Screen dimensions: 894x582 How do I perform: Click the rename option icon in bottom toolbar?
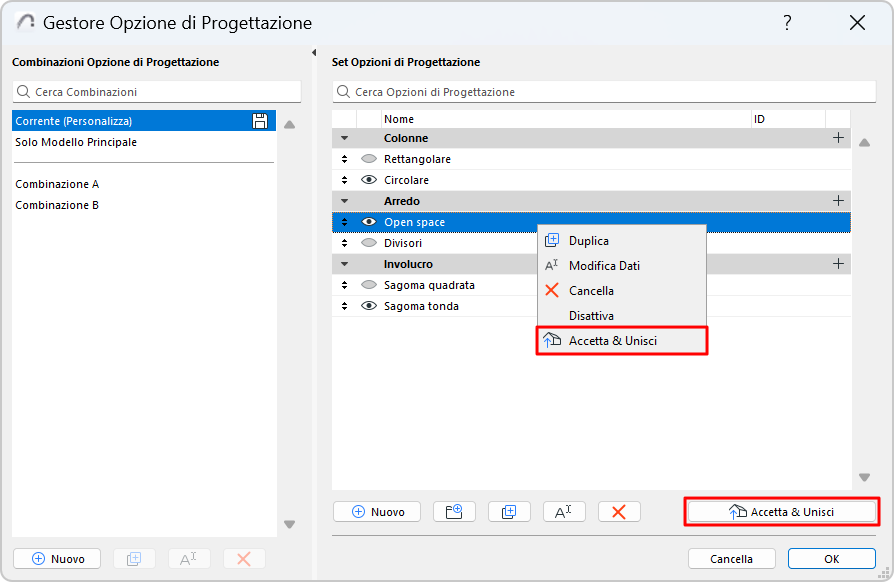click(564, 511)
